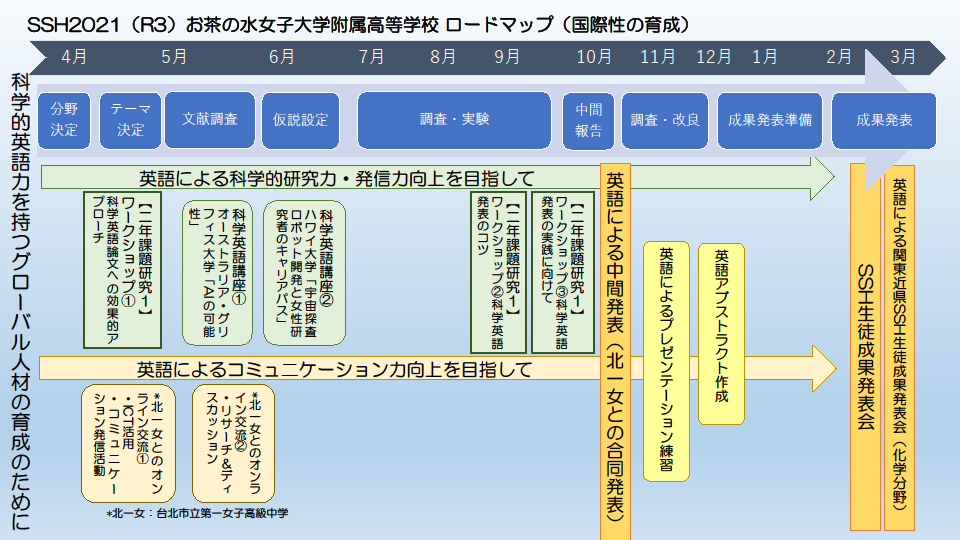The height and width of the screenshot is (540, 960).
Task: Select the ワークショップ① green box
Action: click(x=122, y=270)
